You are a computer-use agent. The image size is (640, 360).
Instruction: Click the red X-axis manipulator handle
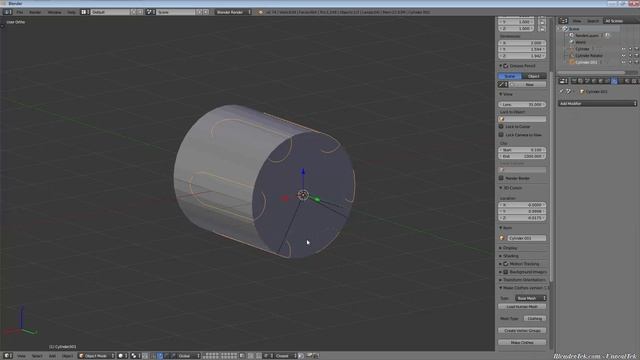click(285, 198)
